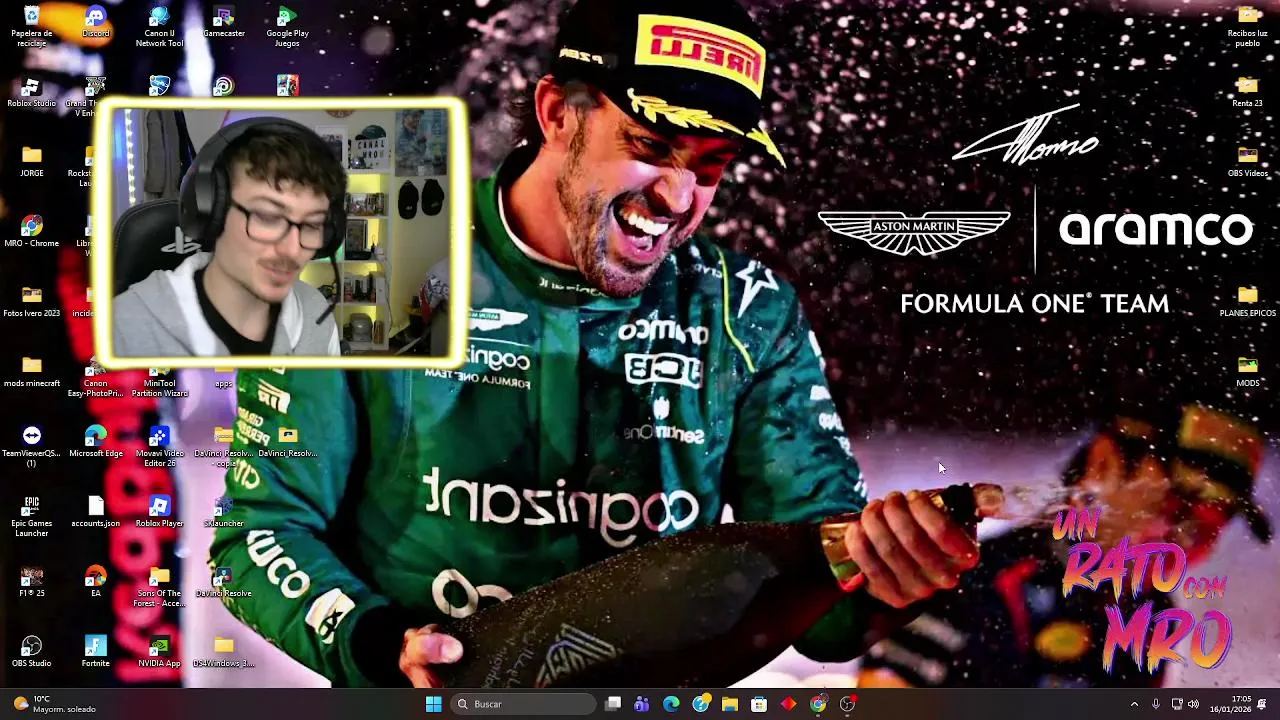Select the Epic Games Launcher icon
Image resolution: width=1280 pixels, height=720 pixels.
pyautogui.click(x=32, y=517)
